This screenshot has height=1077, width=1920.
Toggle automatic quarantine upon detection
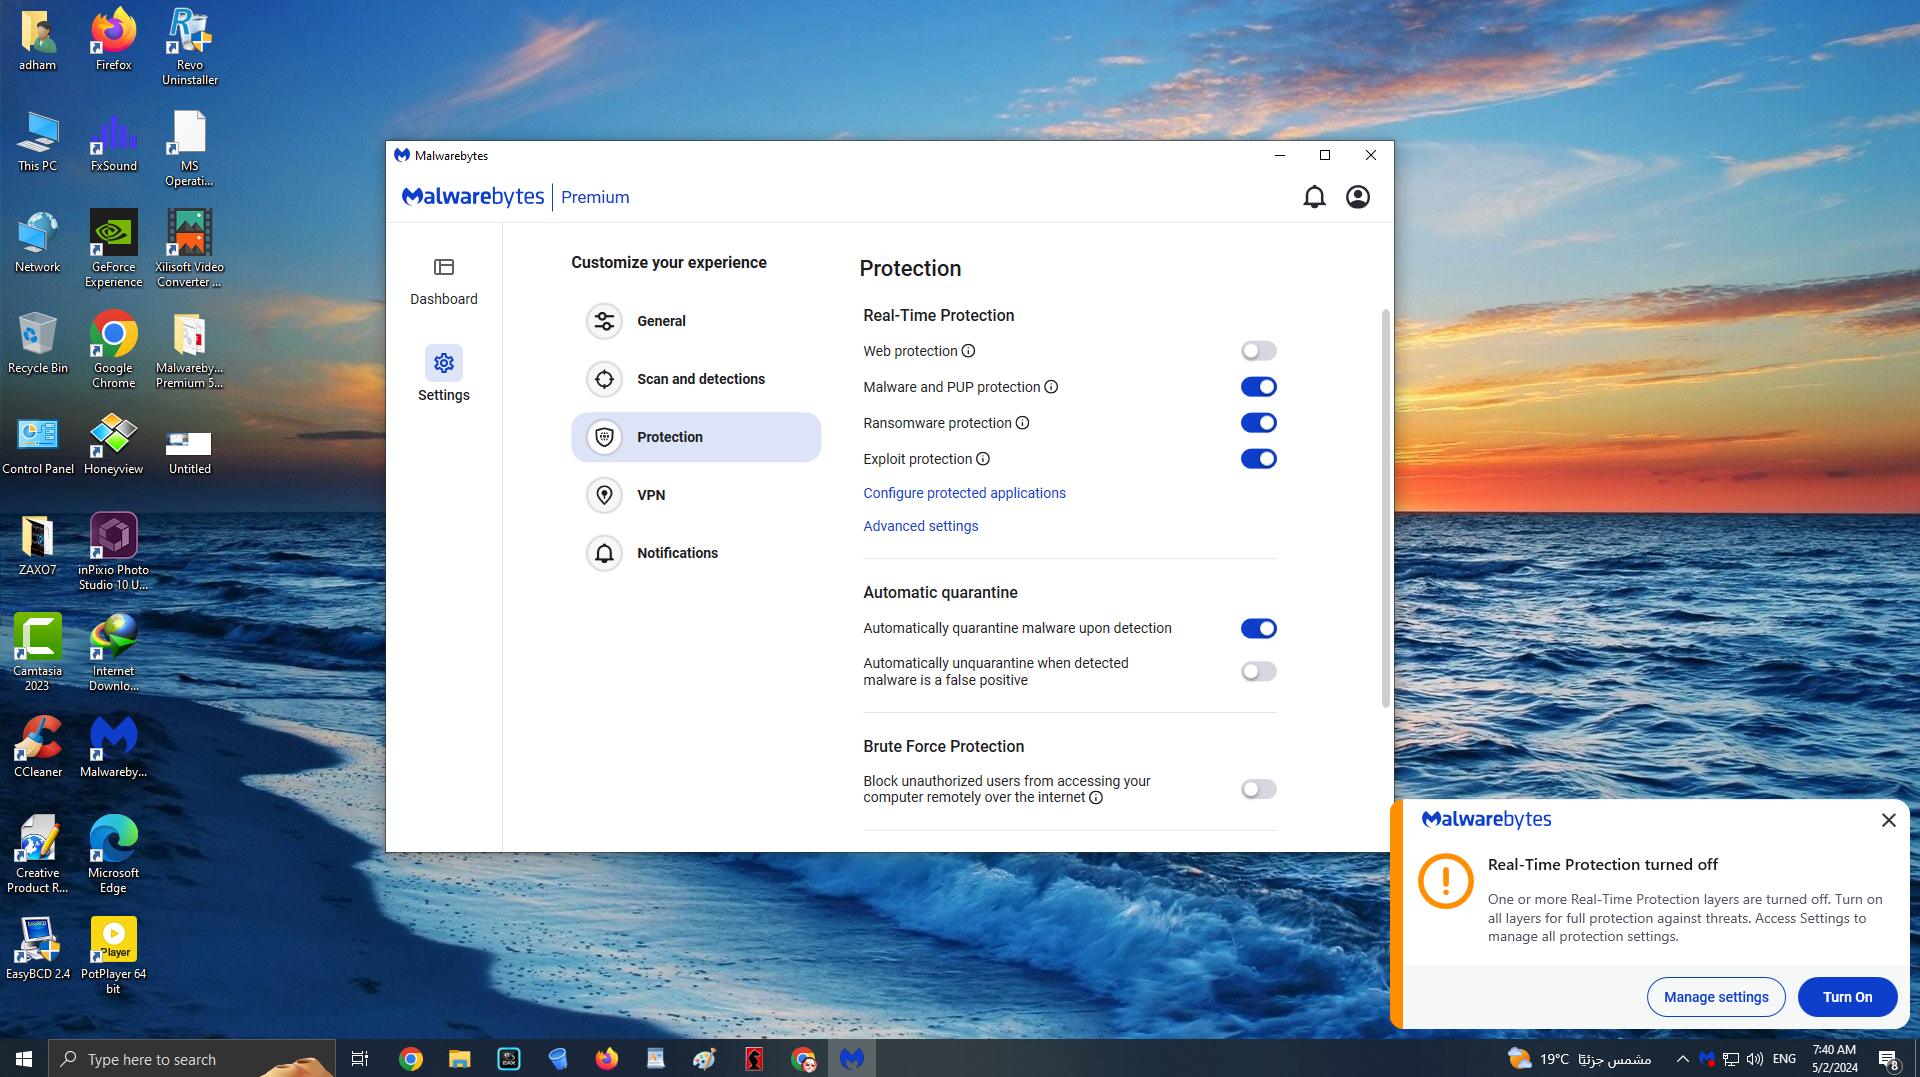[1259, 629]
